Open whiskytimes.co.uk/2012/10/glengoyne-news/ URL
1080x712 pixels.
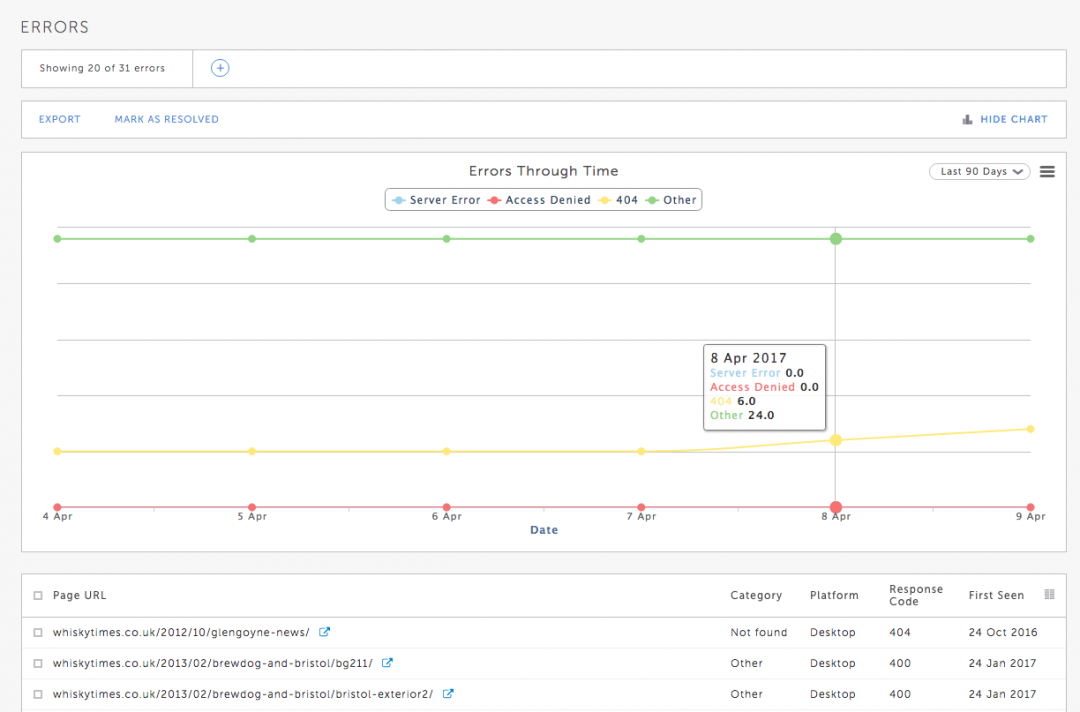[181, 632]
